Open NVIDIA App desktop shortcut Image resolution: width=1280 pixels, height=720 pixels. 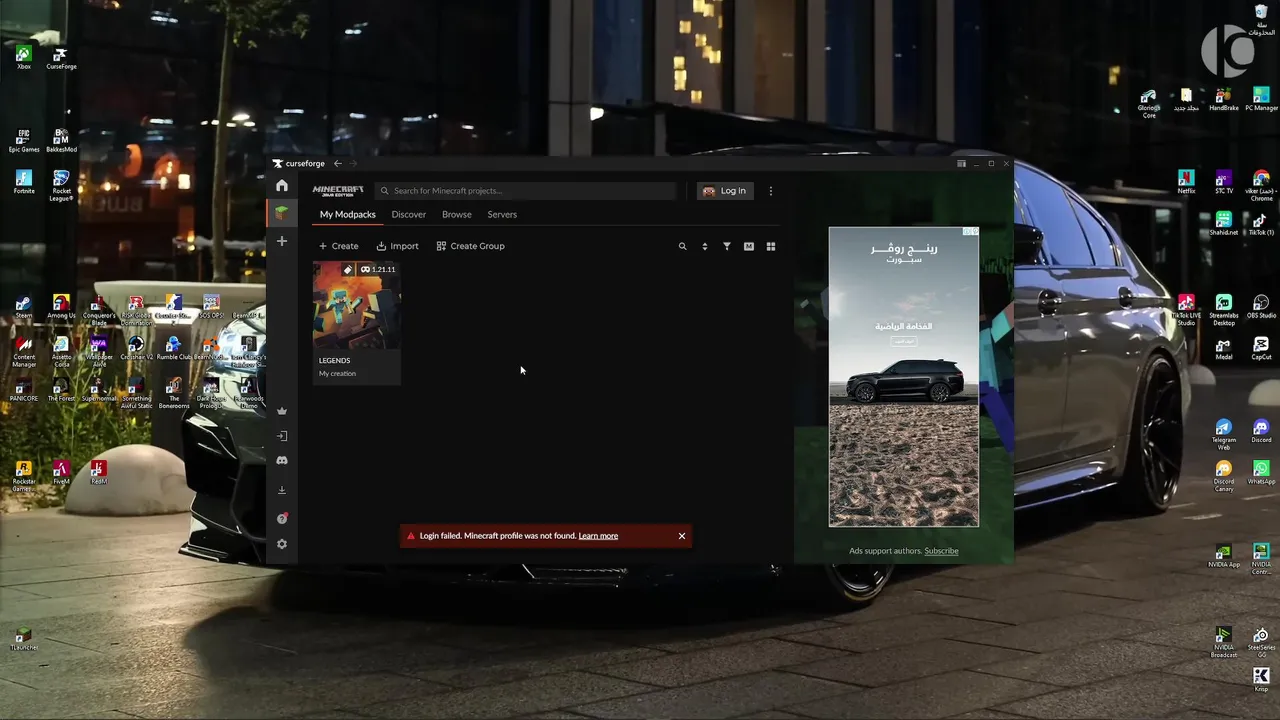pos(1224,556)
